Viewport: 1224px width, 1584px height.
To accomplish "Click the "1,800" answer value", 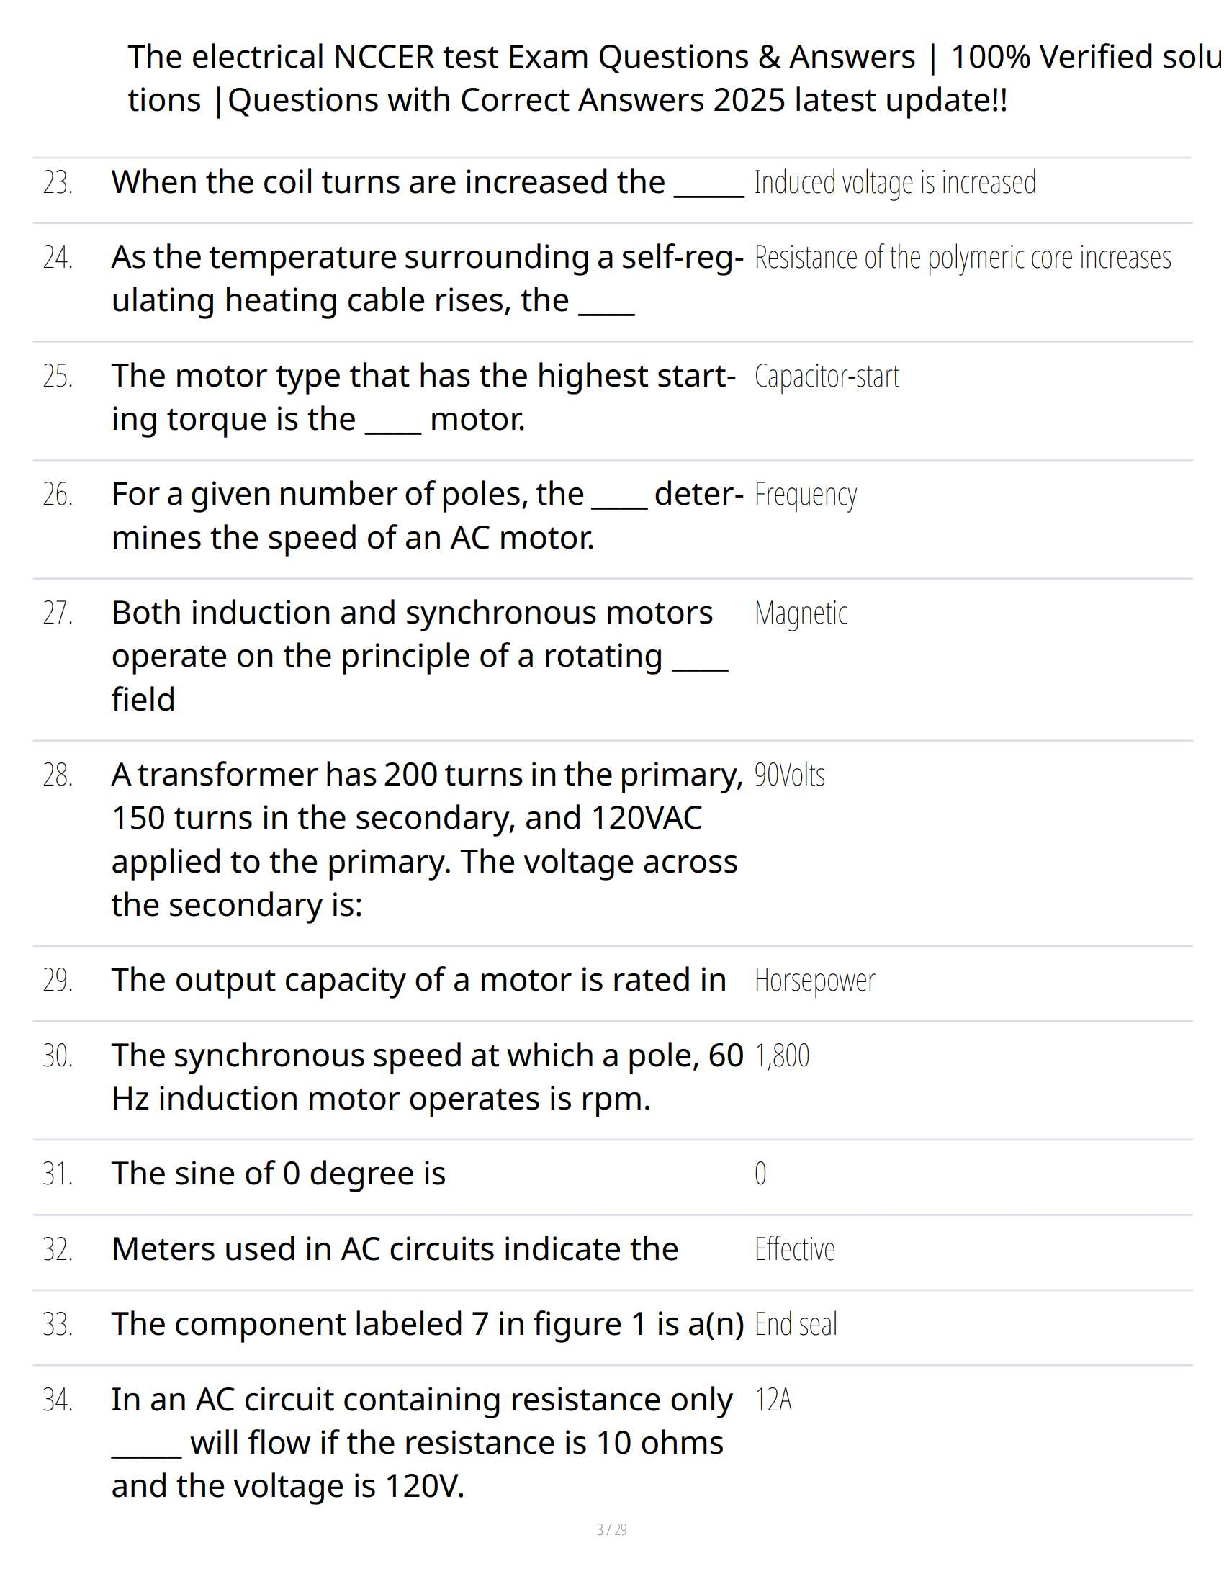I will click(x=782, y=1056).
